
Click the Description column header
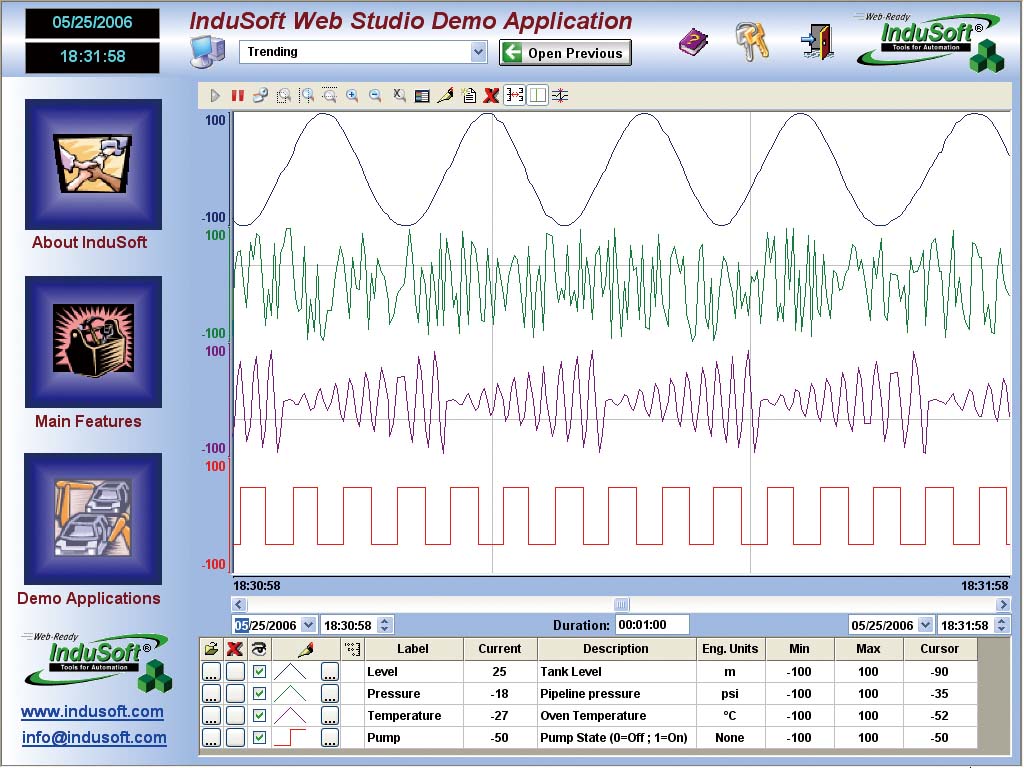point(616,648)
